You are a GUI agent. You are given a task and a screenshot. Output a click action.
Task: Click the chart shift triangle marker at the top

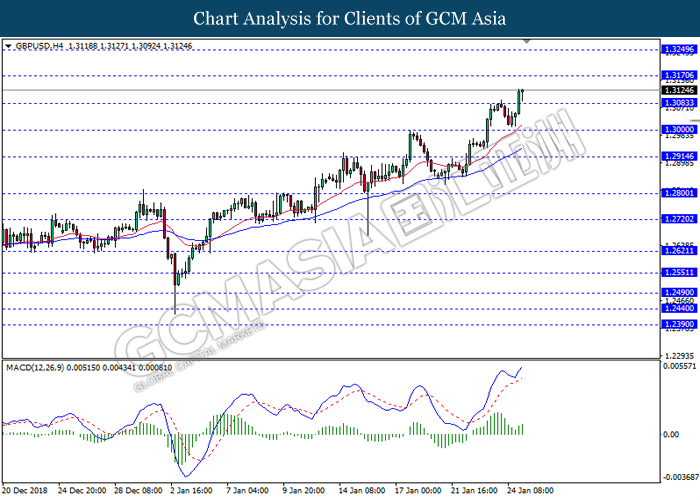tap(527, 41)
